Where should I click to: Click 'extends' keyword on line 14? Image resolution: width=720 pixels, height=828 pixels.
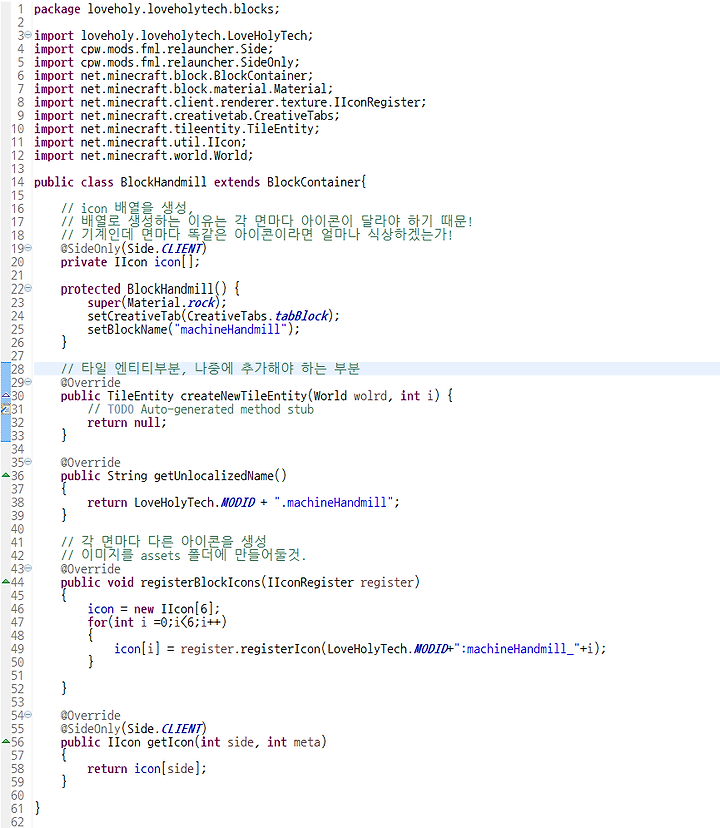point(237,182)
